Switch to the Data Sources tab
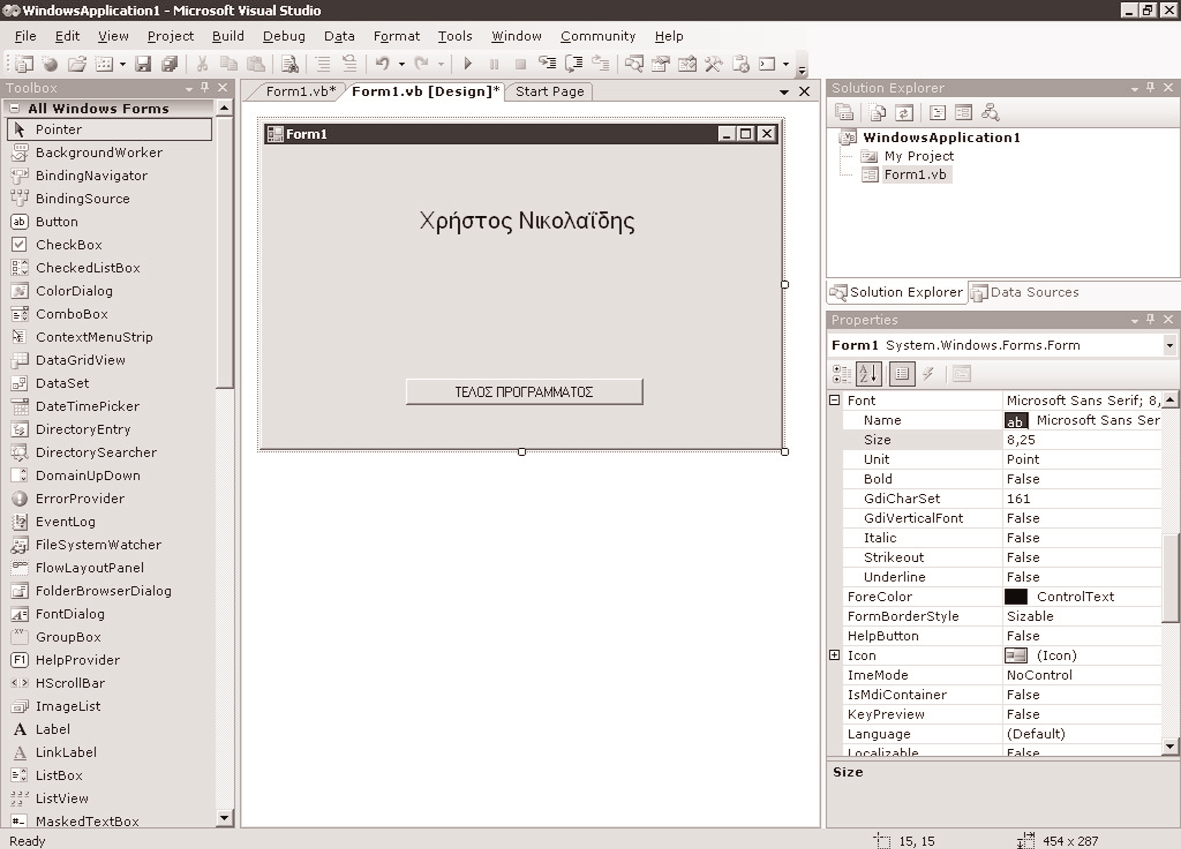Viewport: 1181px width, 849px height. tap(1026, 292)
